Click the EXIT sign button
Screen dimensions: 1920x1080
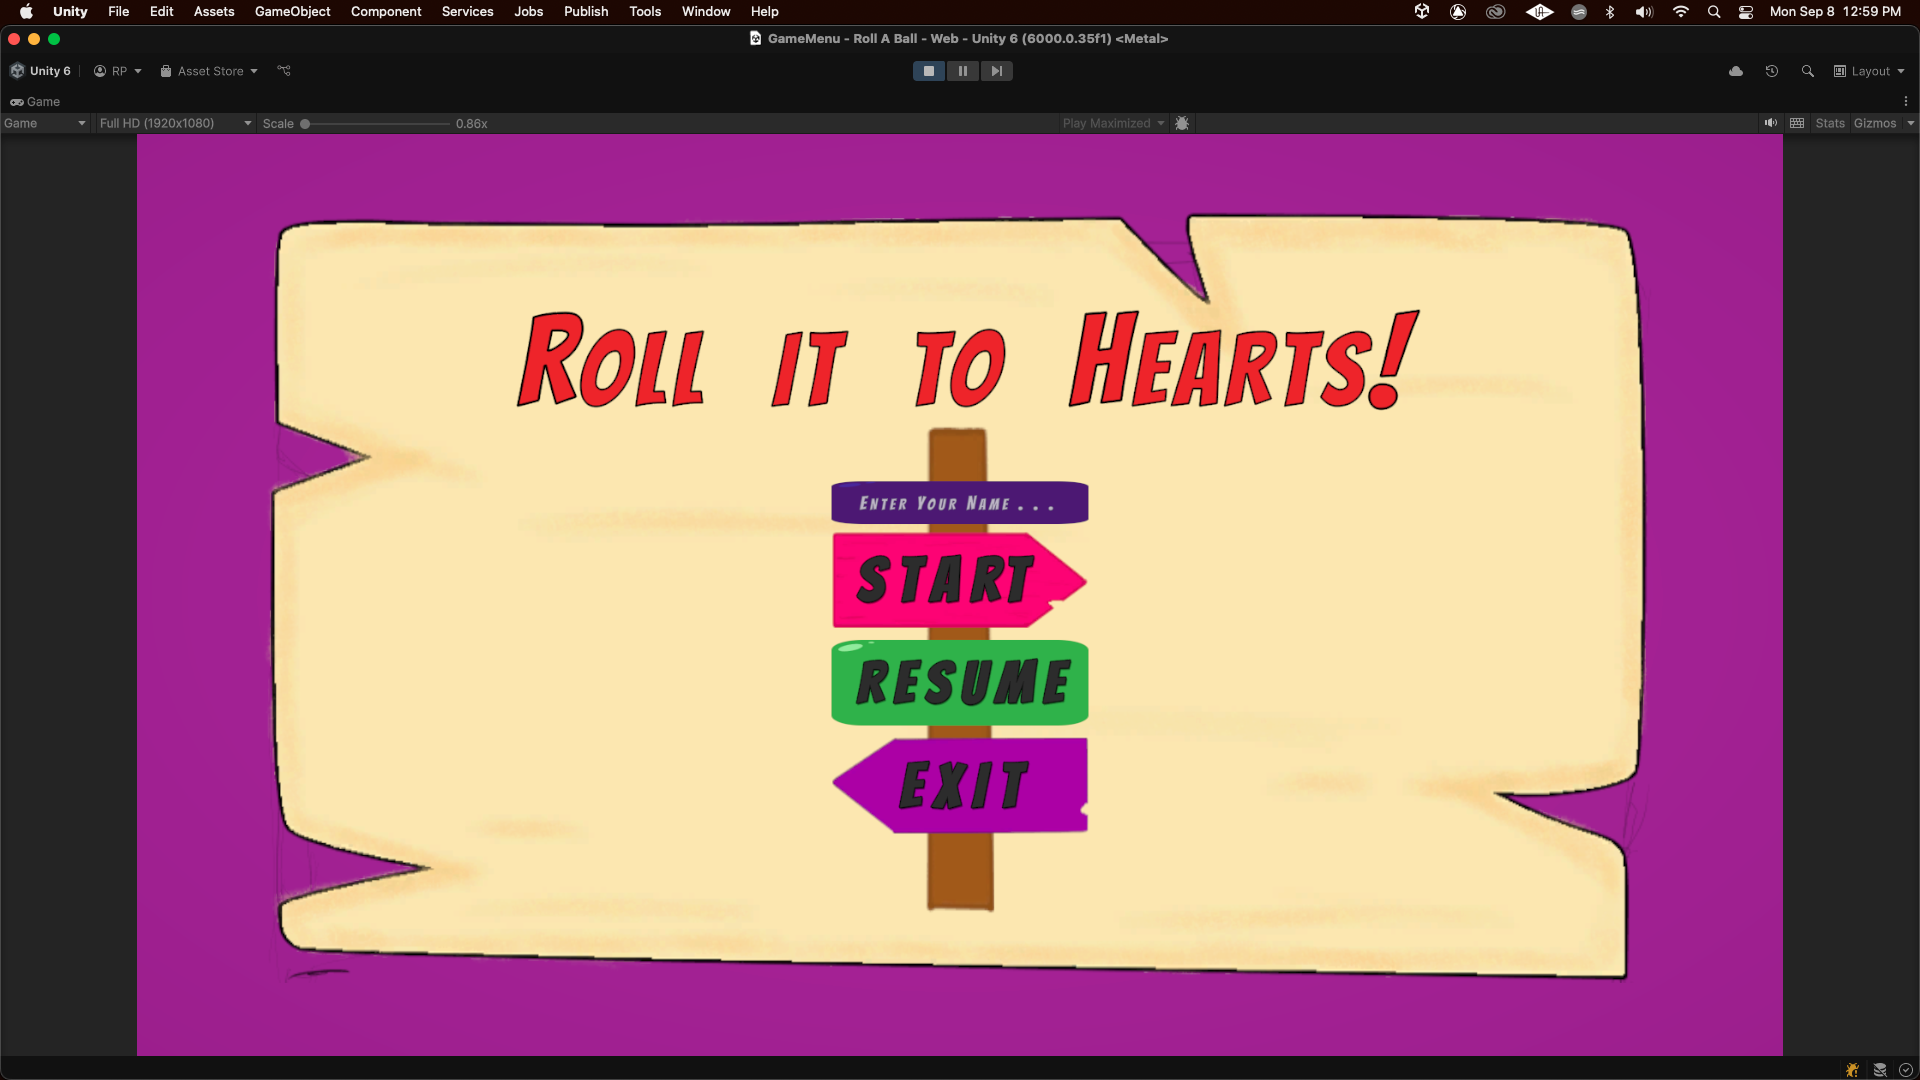click(x=962, y=785)
